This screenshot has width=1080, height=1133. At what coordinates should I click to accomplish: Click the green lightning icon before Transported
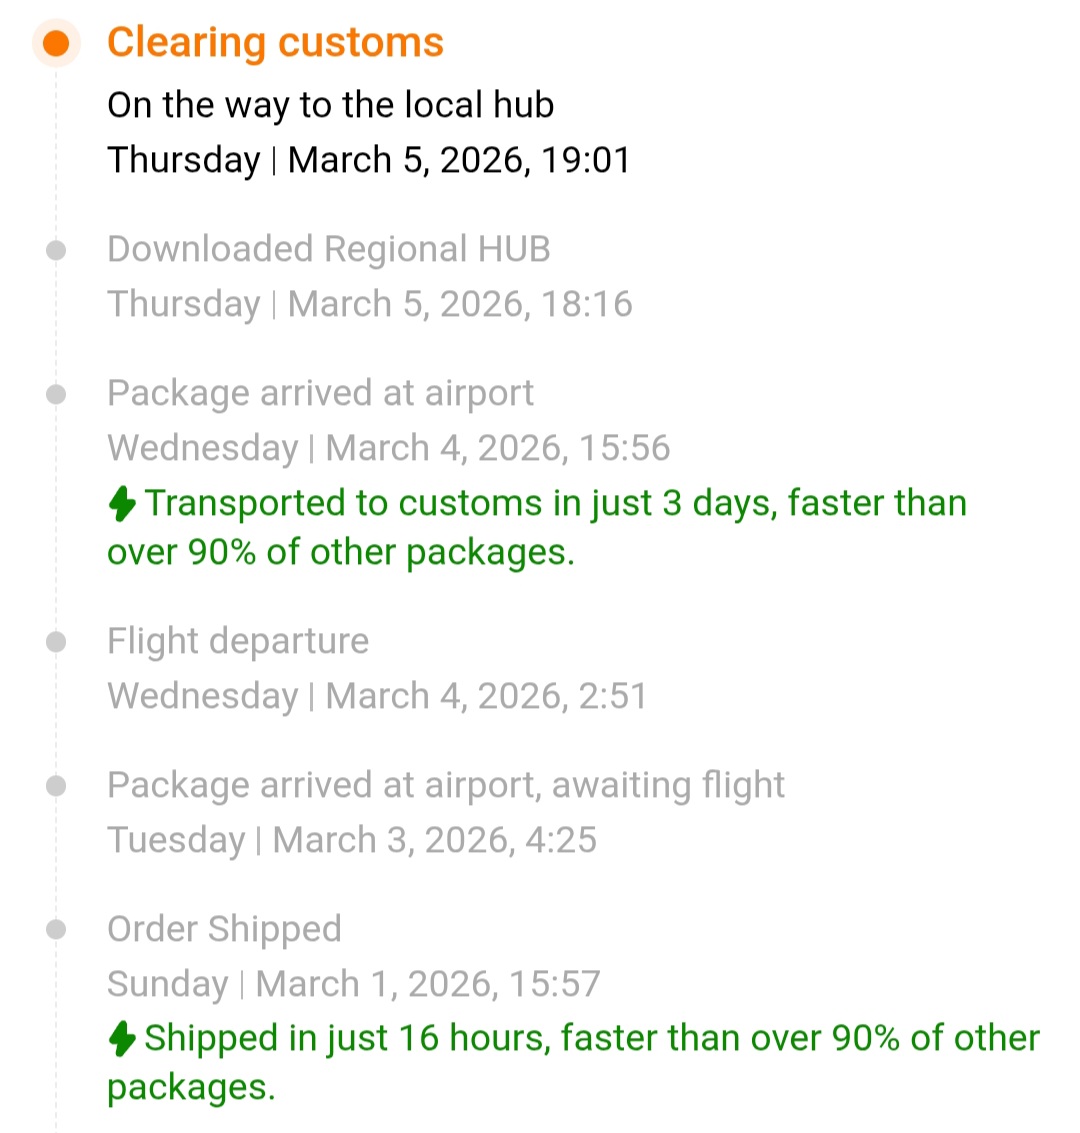pyautogui.click(x=122, y=504)
